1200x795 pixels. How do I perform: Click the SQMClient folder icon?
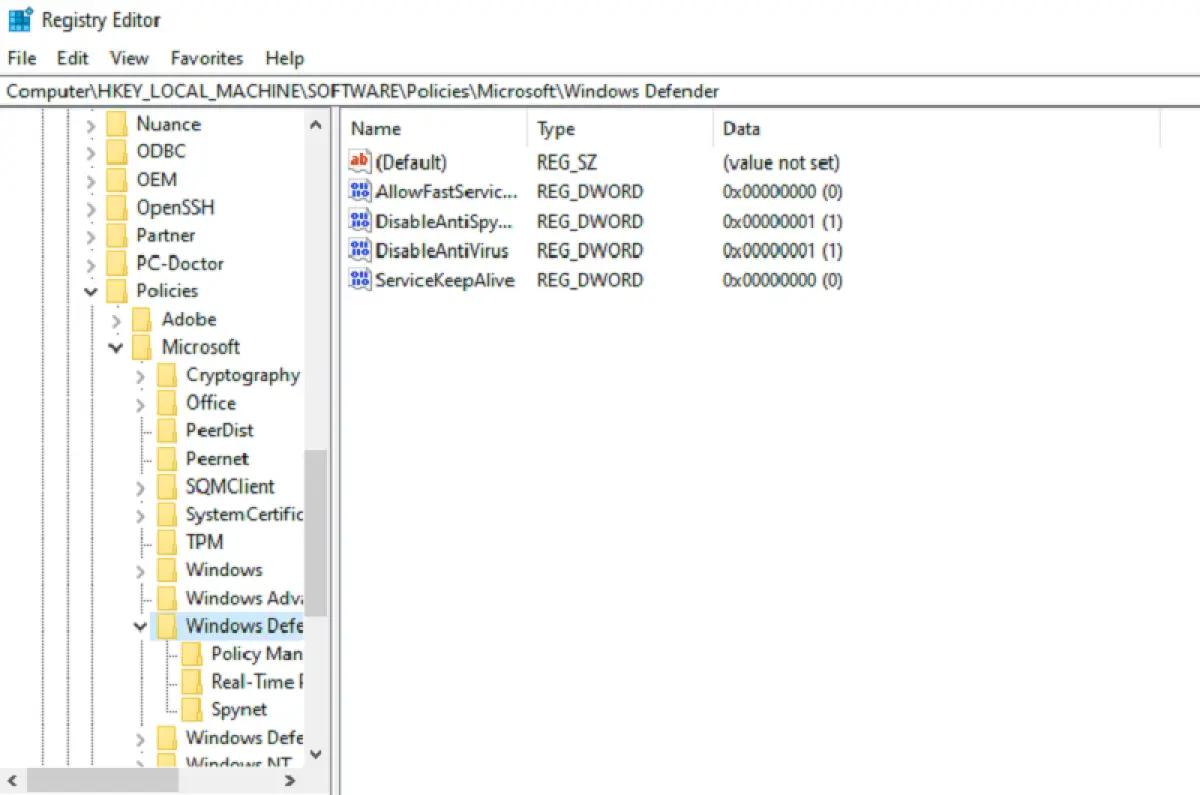[168, 487]
